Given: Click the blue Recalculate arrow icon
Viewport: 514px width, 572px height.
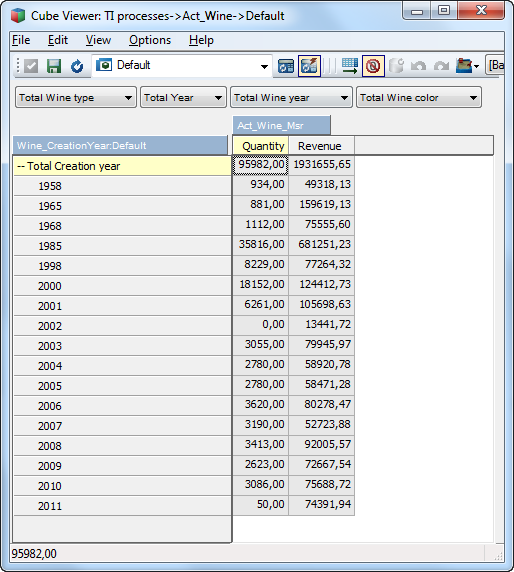Looking at the screenshot, I should (x=77, y=66).
